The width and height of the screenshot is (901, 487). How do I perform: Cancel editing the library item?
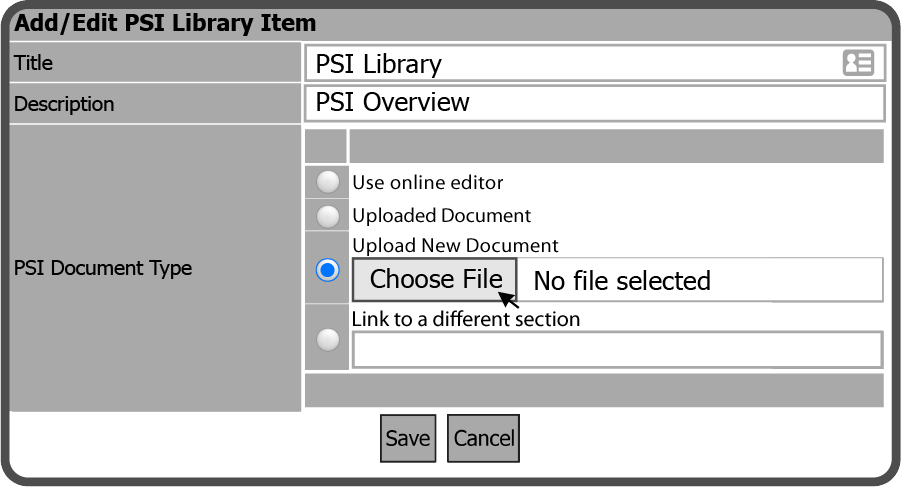[483, 438]
